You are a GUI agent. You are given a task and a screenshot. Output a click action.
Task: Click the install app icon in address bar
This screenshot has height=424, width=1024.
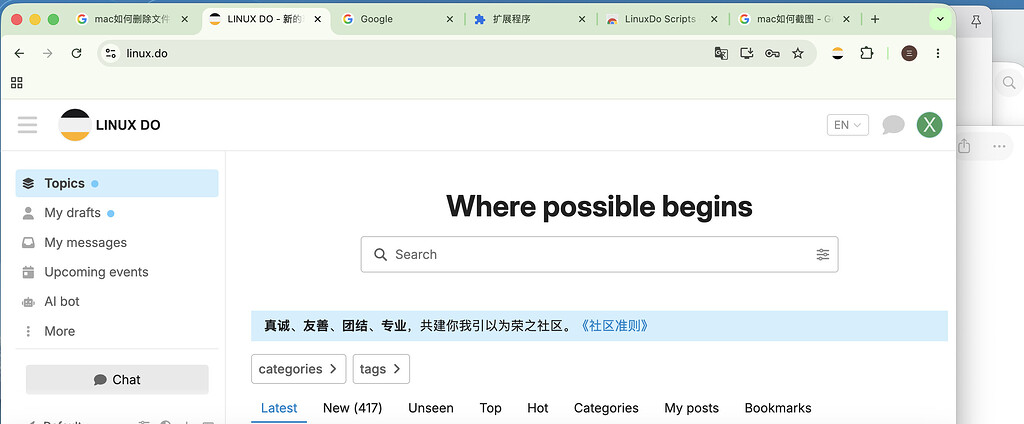point(746,54)
